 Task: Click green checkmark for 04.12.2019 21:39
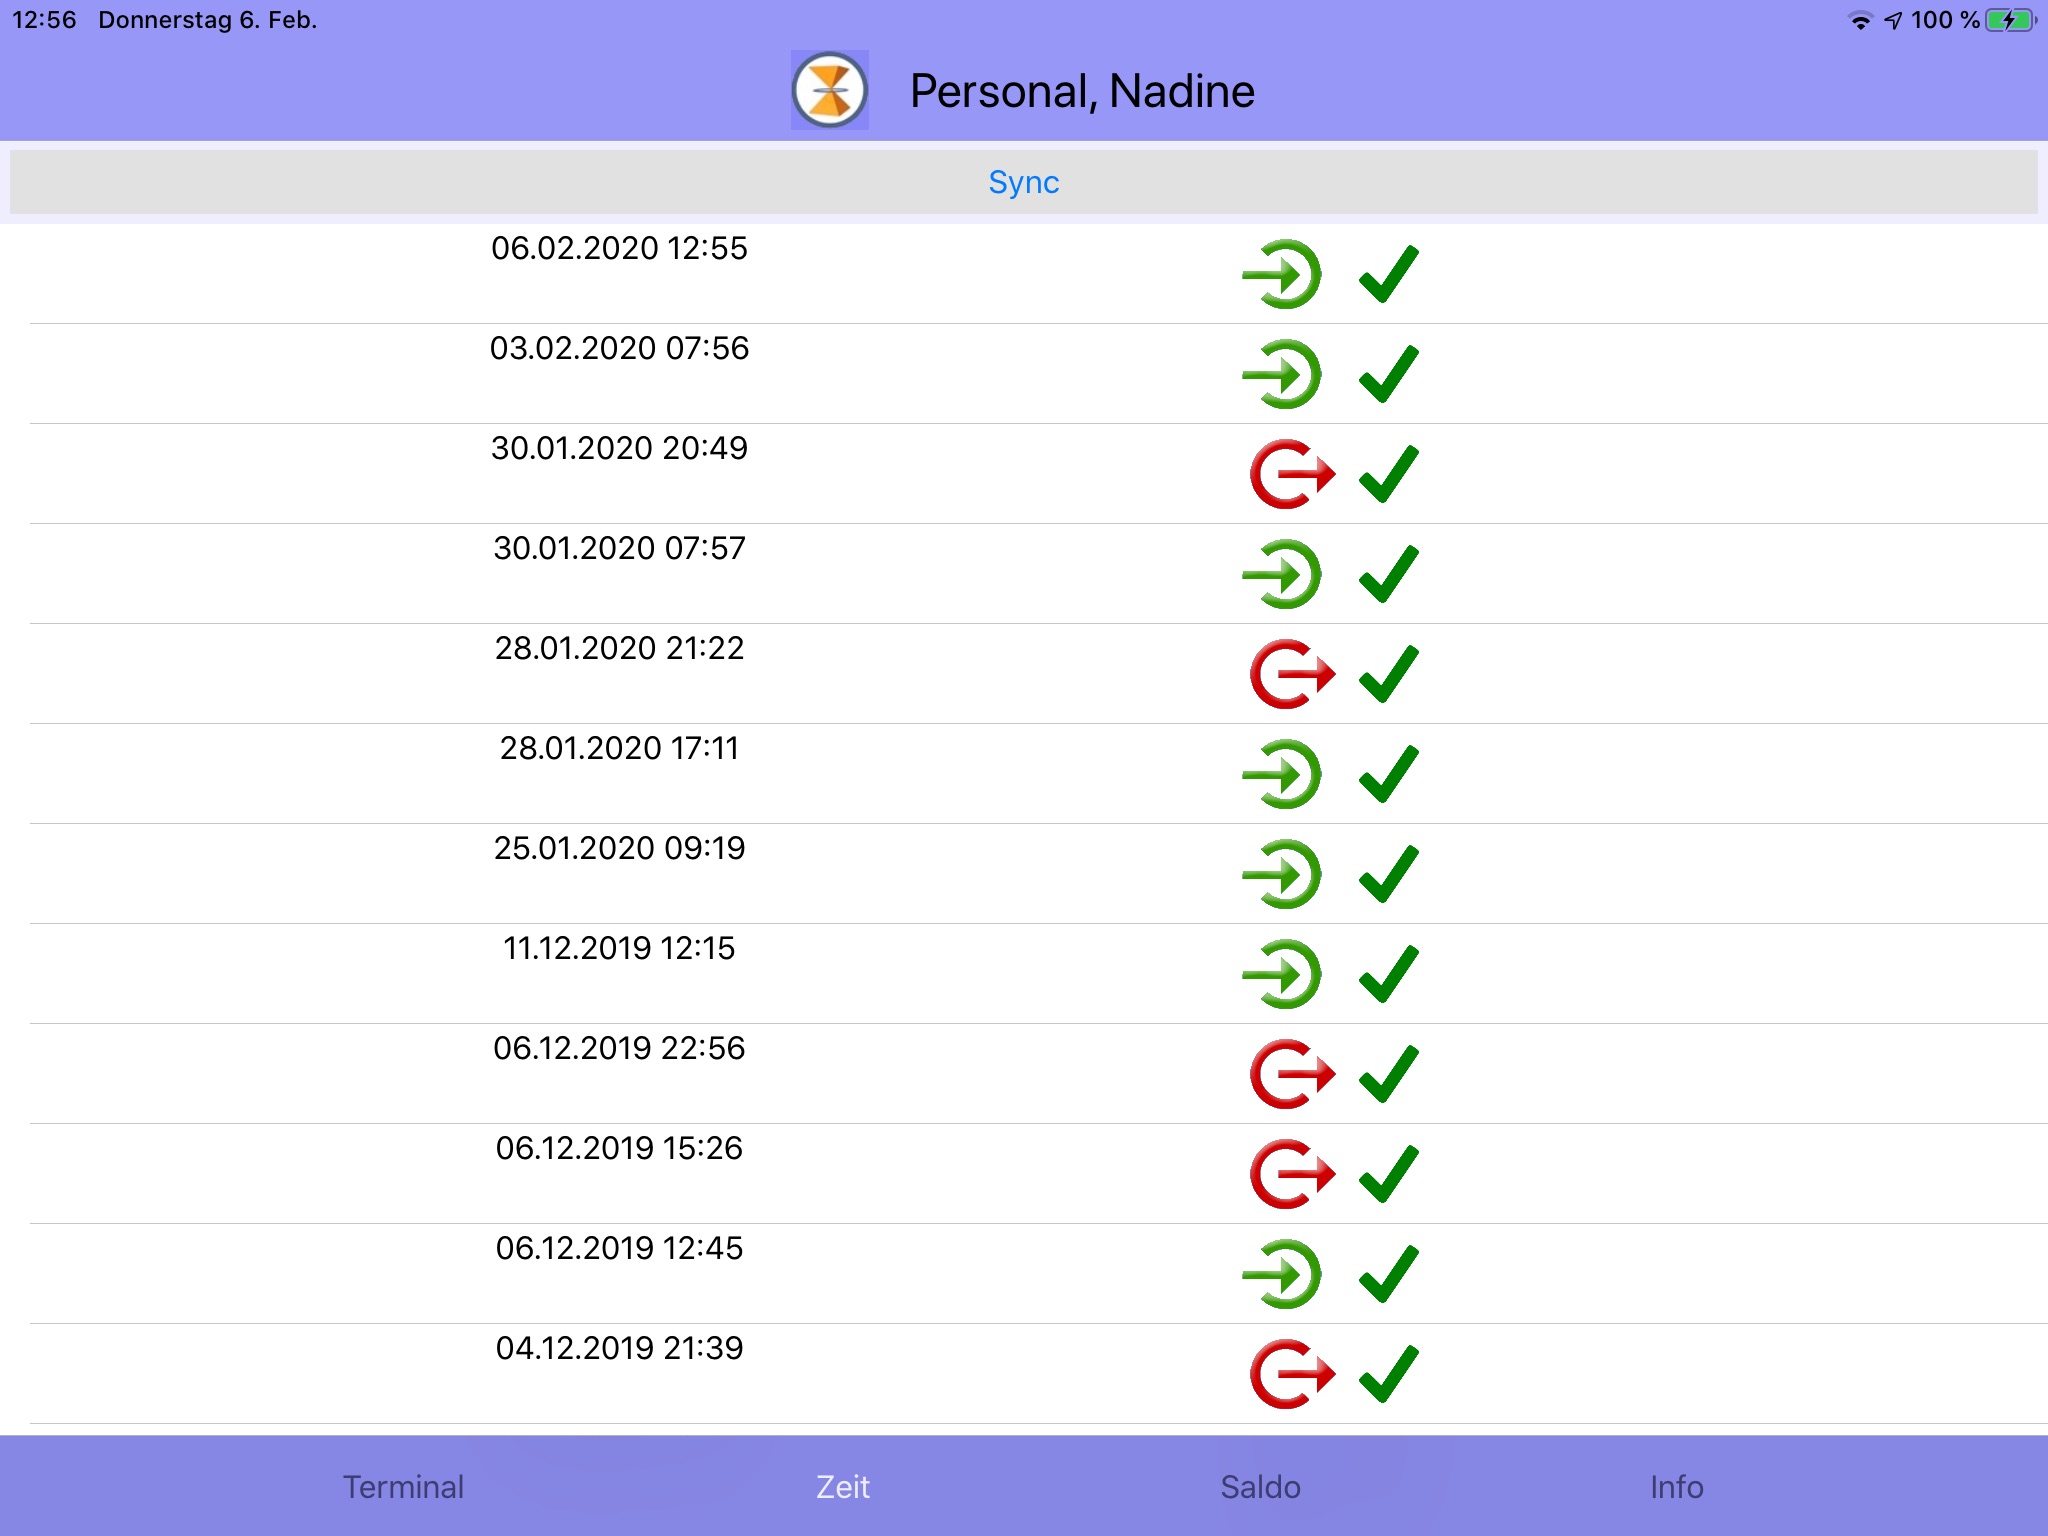coord(1389,1374)
